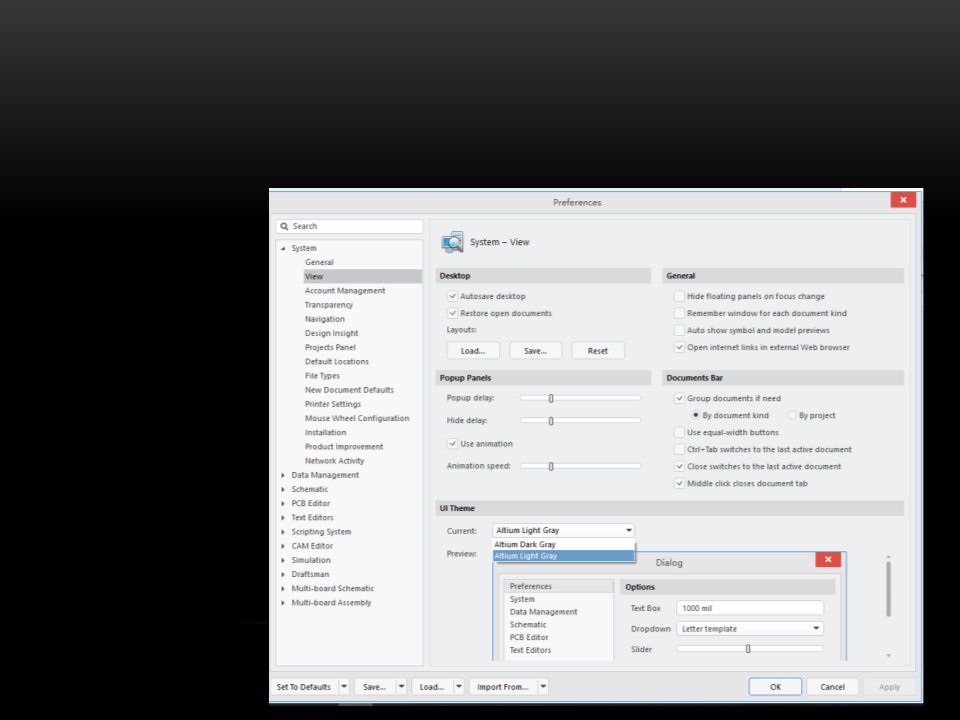Open Mouse Wheel Configuration page
Screen dimensions: 960x720
pyautogui.click(x=357, y=418)
